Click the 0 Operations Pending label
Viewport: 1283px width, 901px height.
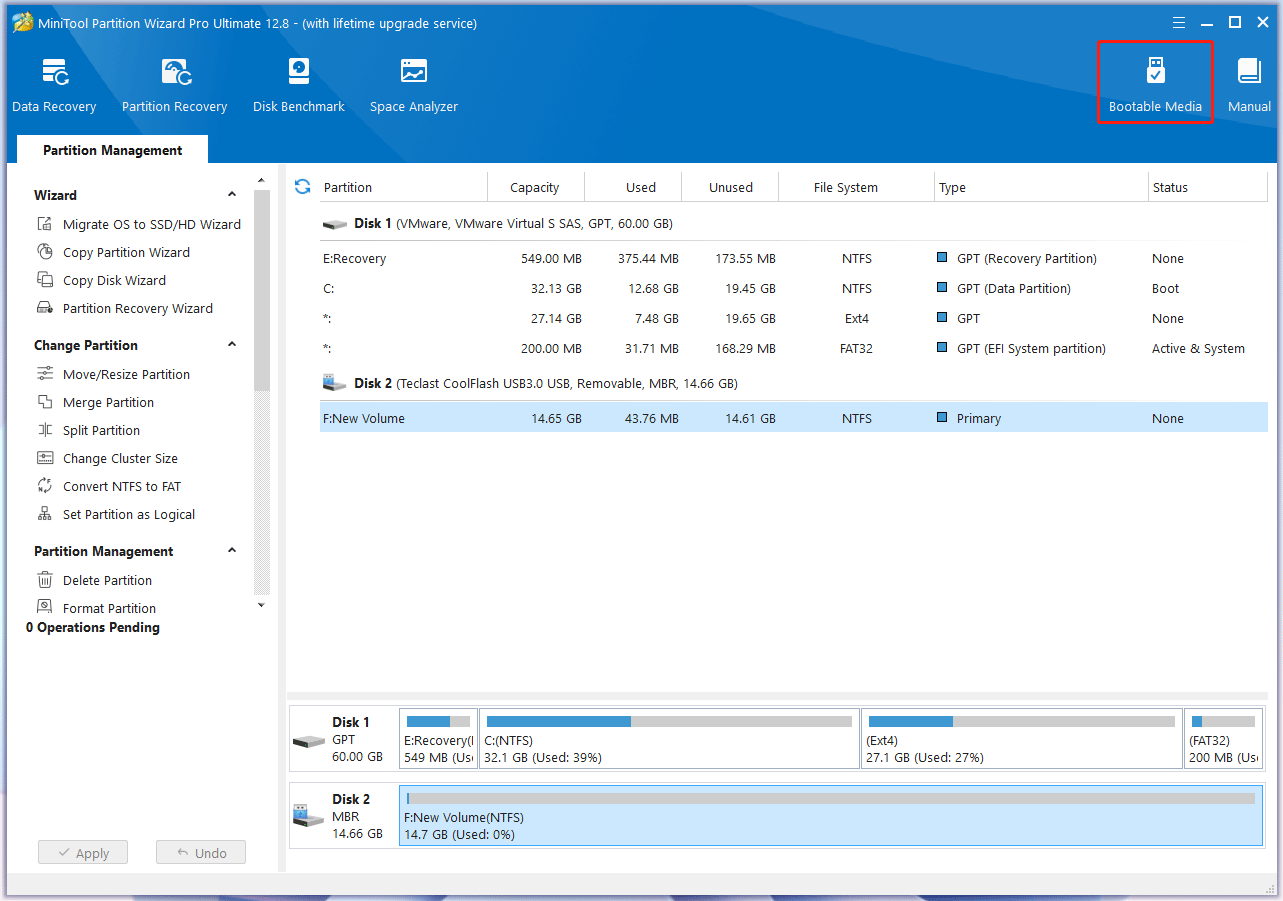pyautogui.click(x=93, y=627)
